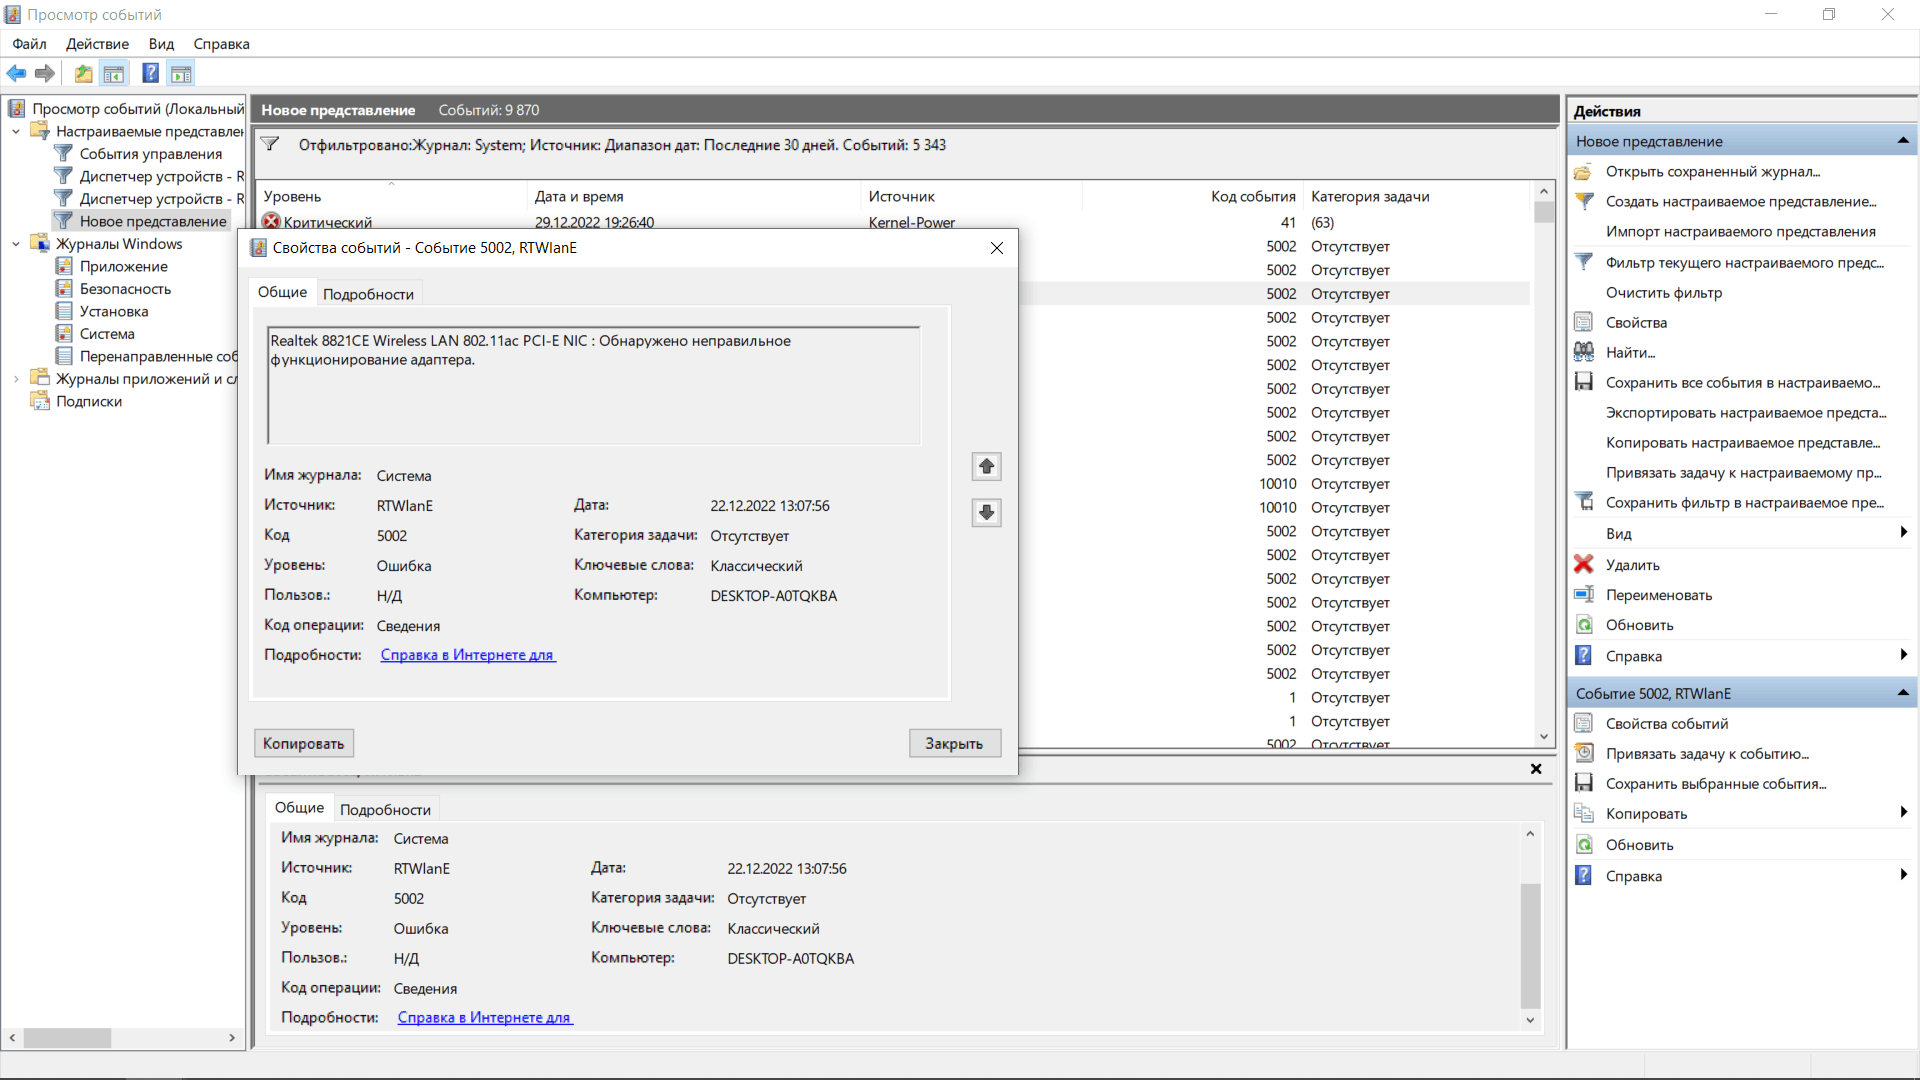Click the open saved log folder icon

(1584, 171)
